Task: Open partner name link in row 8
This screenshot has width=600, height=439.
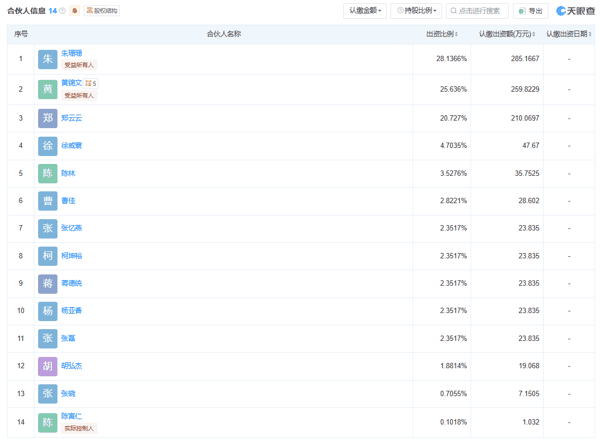Action: pos(72,256)
